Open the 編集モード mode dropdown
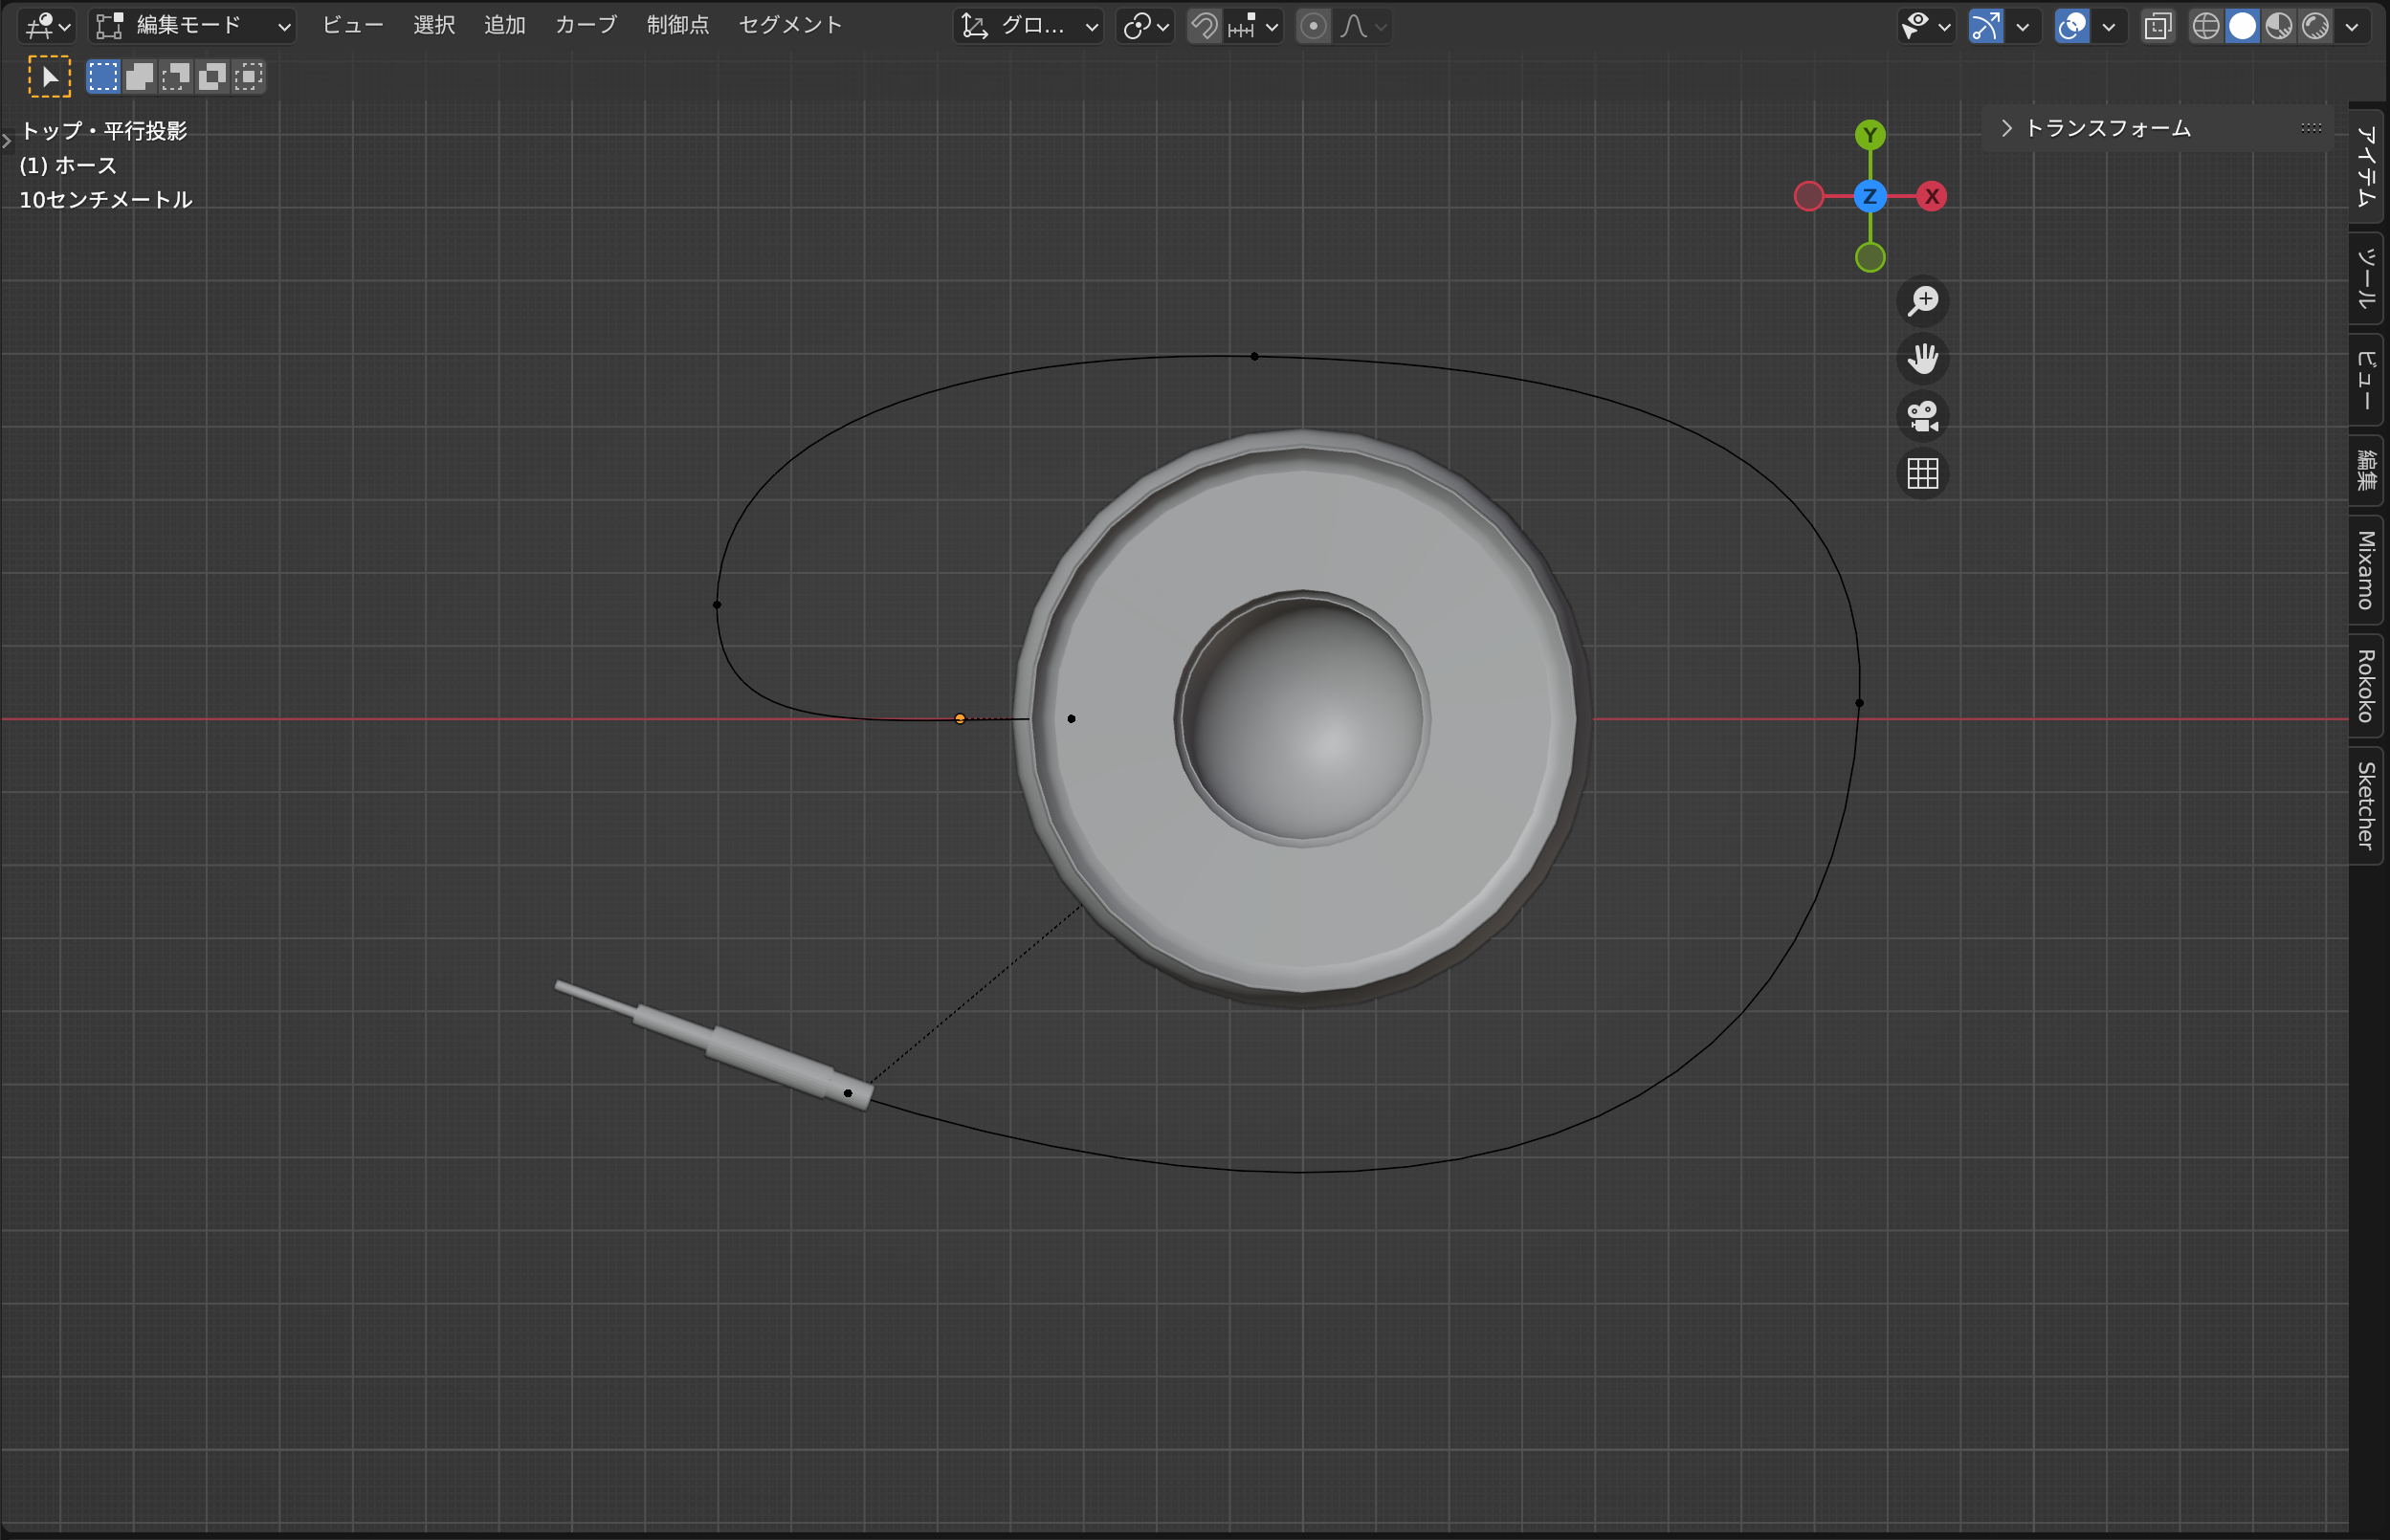This screenshot has width=2390, height=1540. click(192, 26)
